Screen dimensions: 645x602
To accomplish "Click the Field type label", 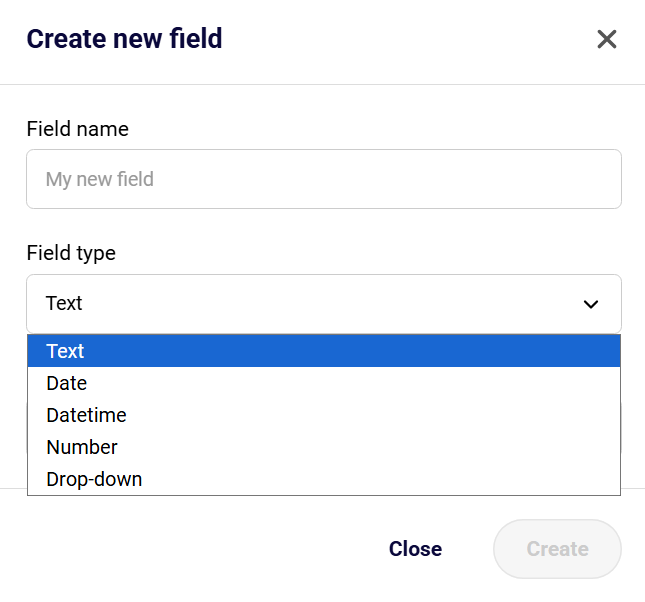I will tap(71, 253).
